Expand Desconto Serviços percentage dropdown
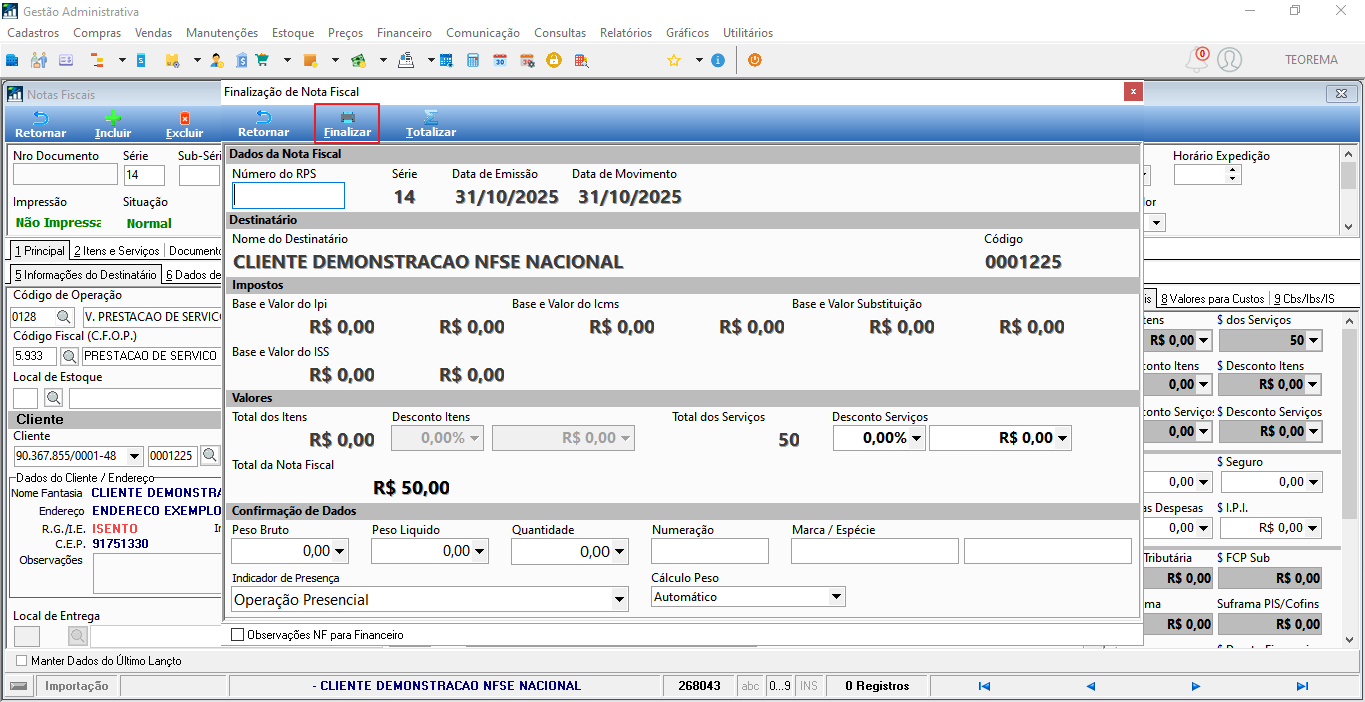The width and height of the screenshot is (1365, 702). pos(916,438)
